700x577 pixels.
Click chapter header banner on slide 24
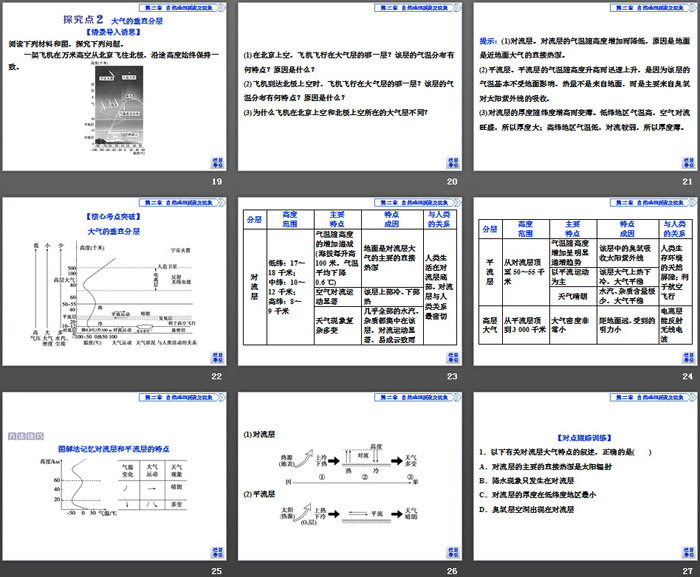click(x=654, y=202)
